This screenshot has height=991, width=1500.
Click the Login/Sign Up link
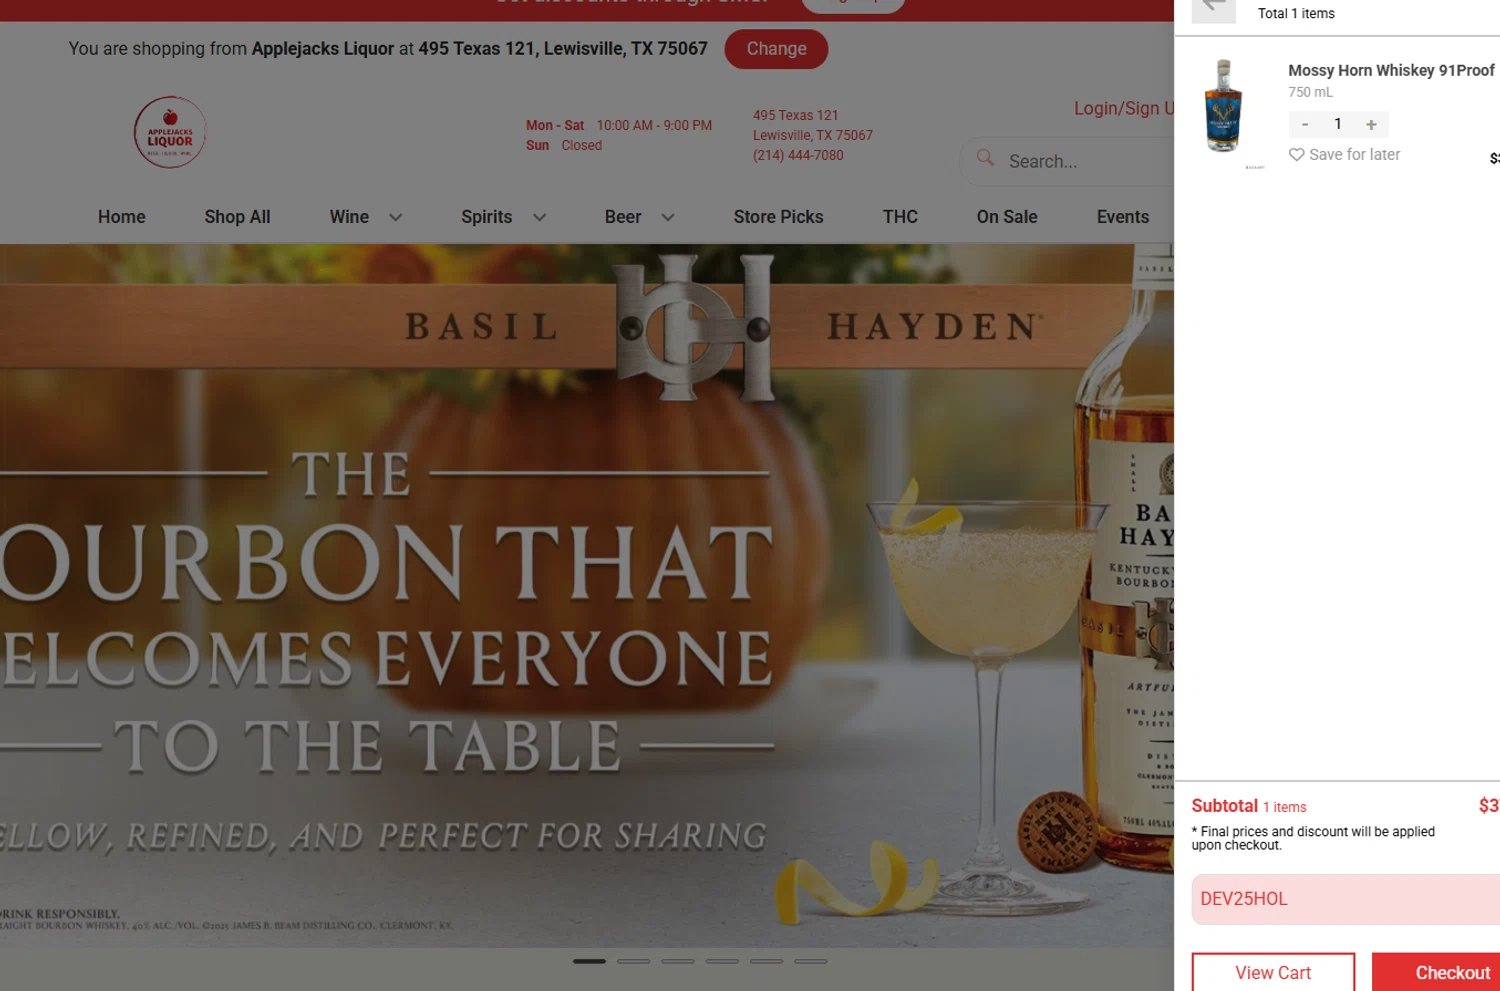point(1124,108)
